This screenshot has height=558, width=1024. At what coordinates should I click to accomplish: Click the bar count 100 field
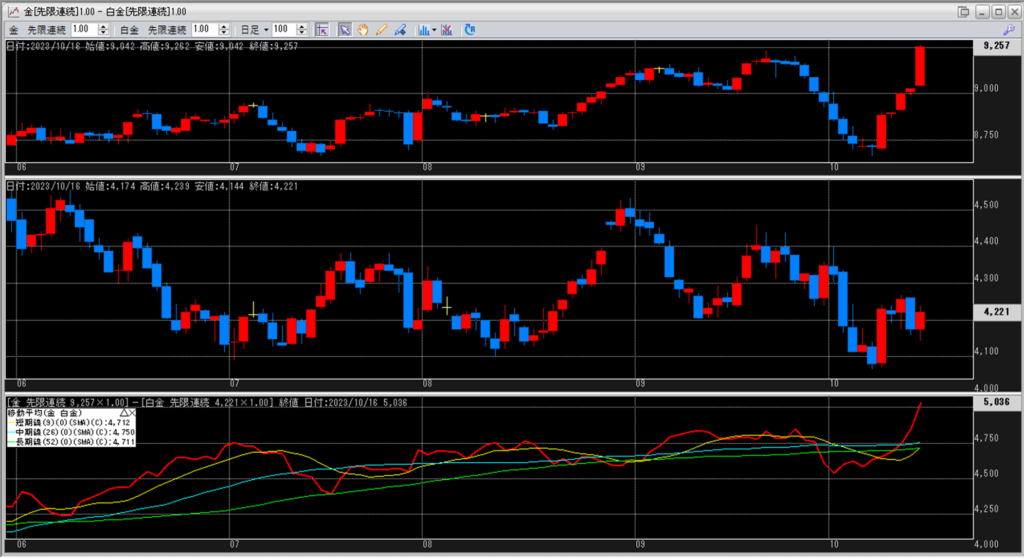point(283,30)
